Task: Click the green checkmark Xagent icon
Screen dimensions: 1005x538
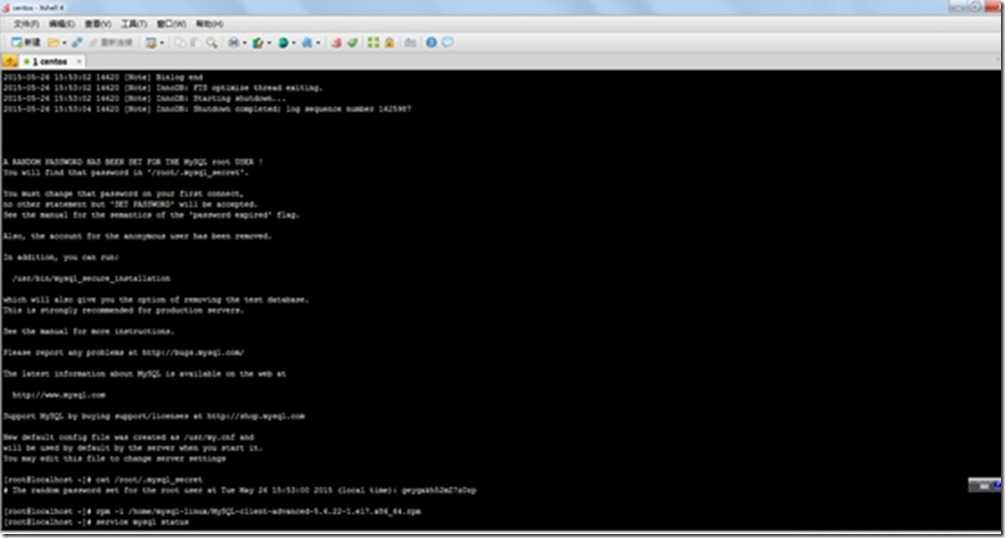Action: (353, 42)
